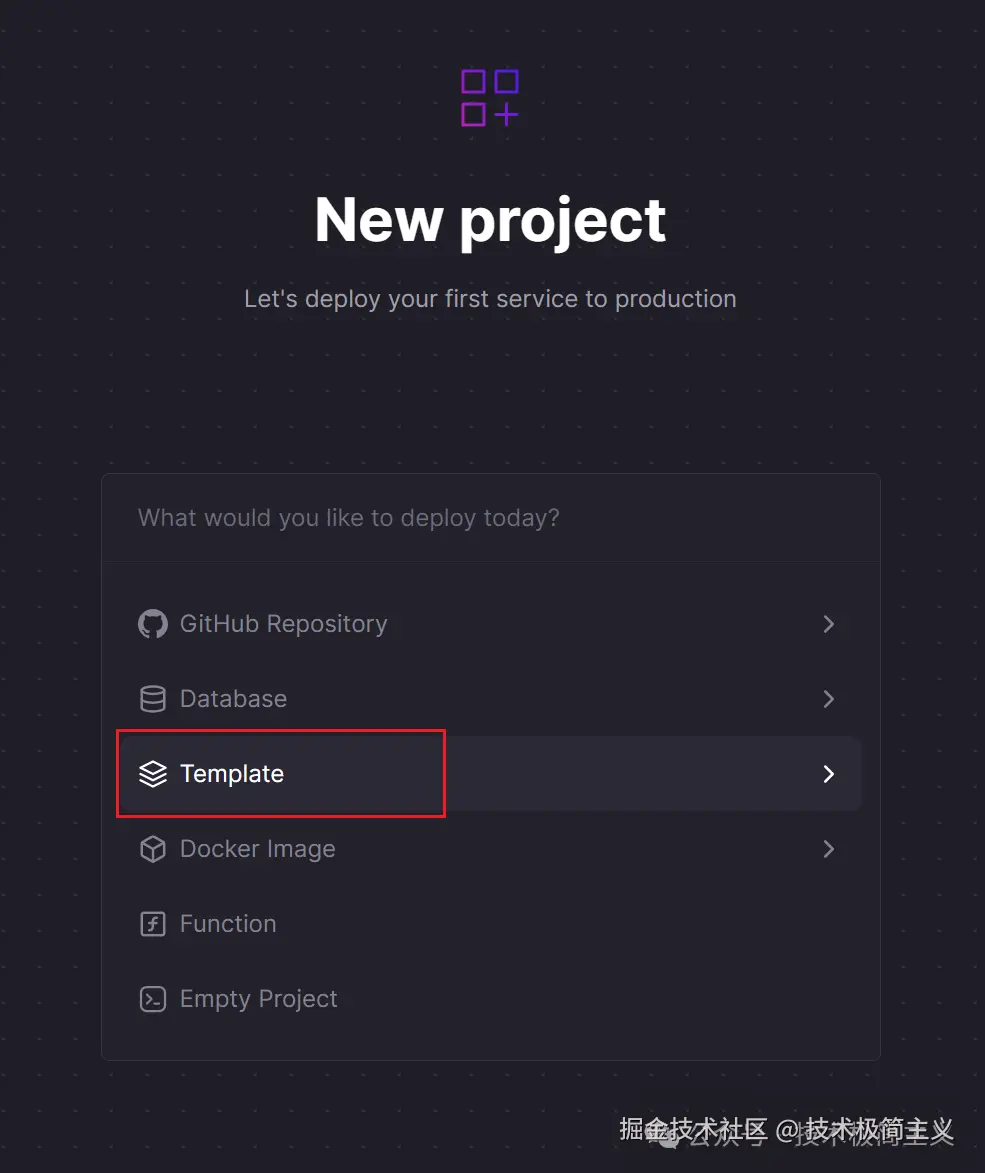Click the Template stacked layers icon
The height and width of the screenshot is (1173, 985).
coord(152,774)
